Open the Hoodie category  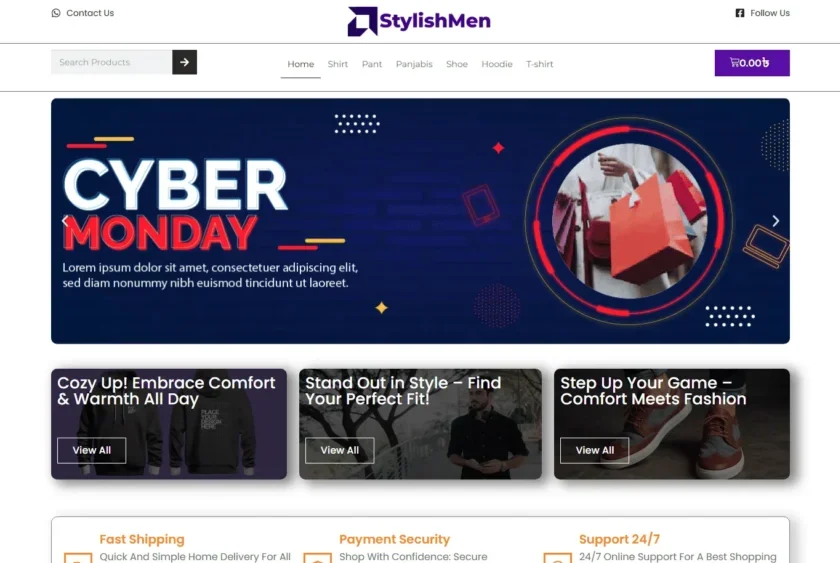[x=497, y=64]
